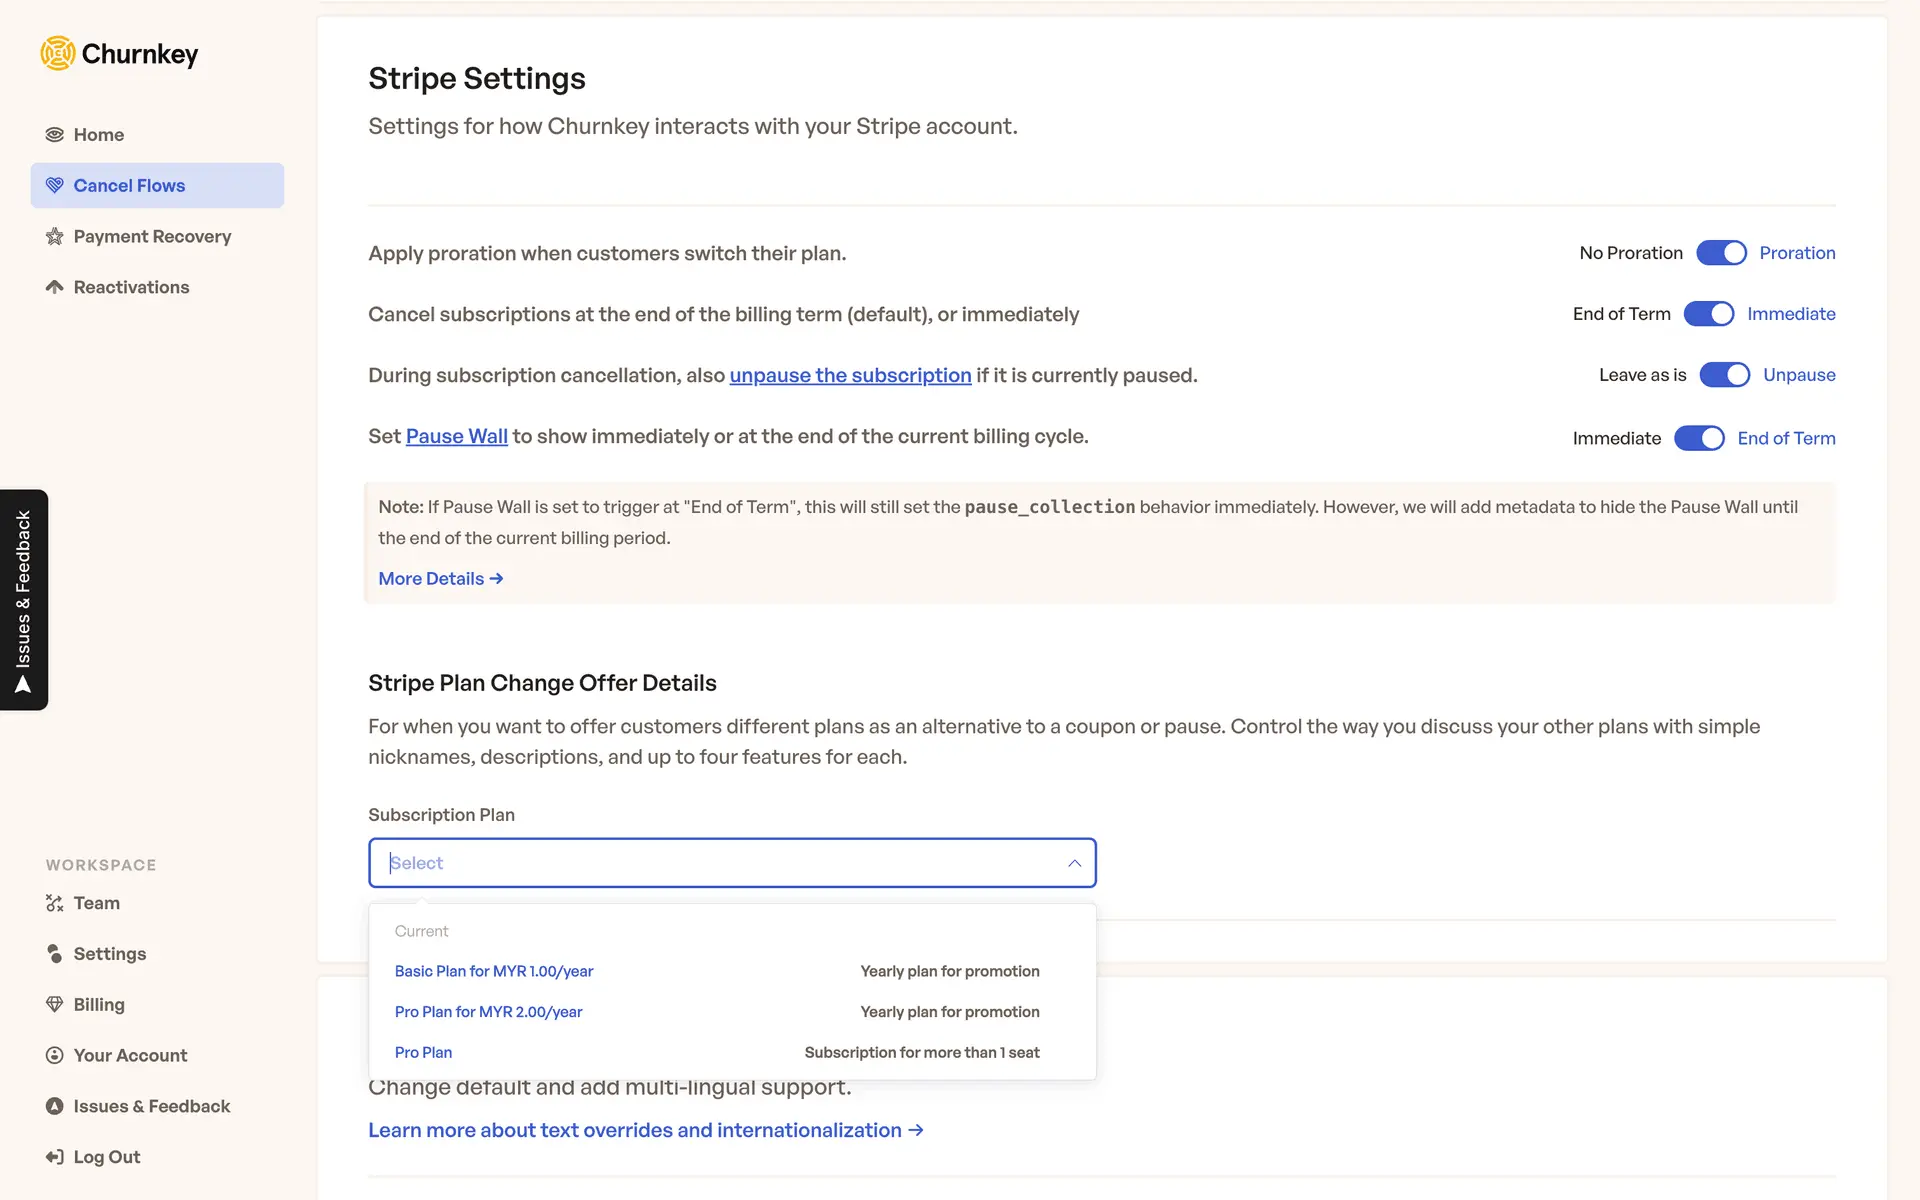Screen dimensions: 1920x1200
Task: Open Settings in the Workspace menu
Action: coord(109,954)
